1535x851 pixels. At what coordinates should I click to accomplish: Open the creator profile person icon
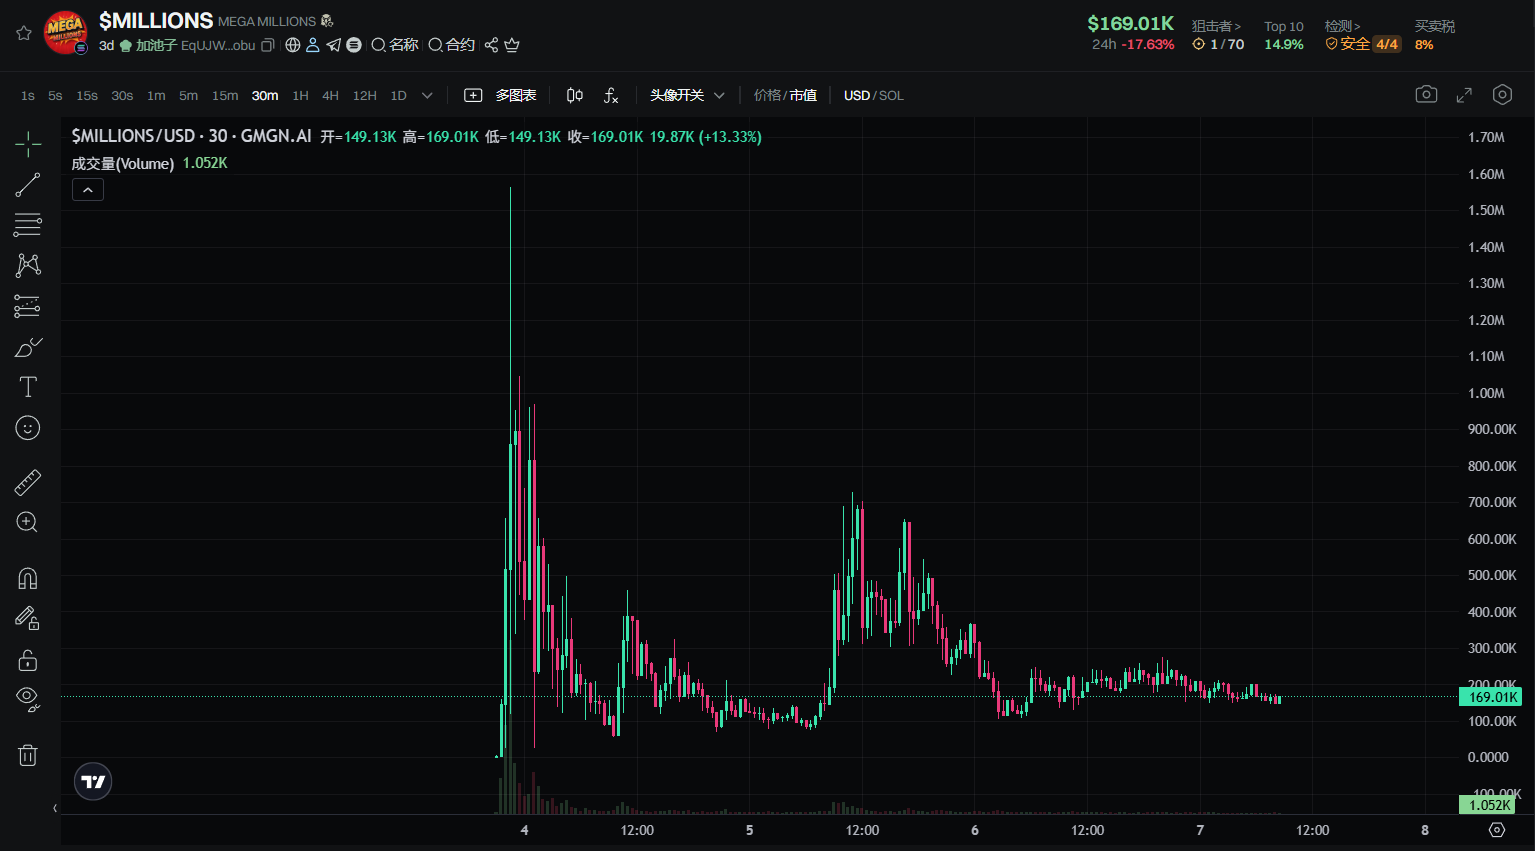(x=313, y=45)
